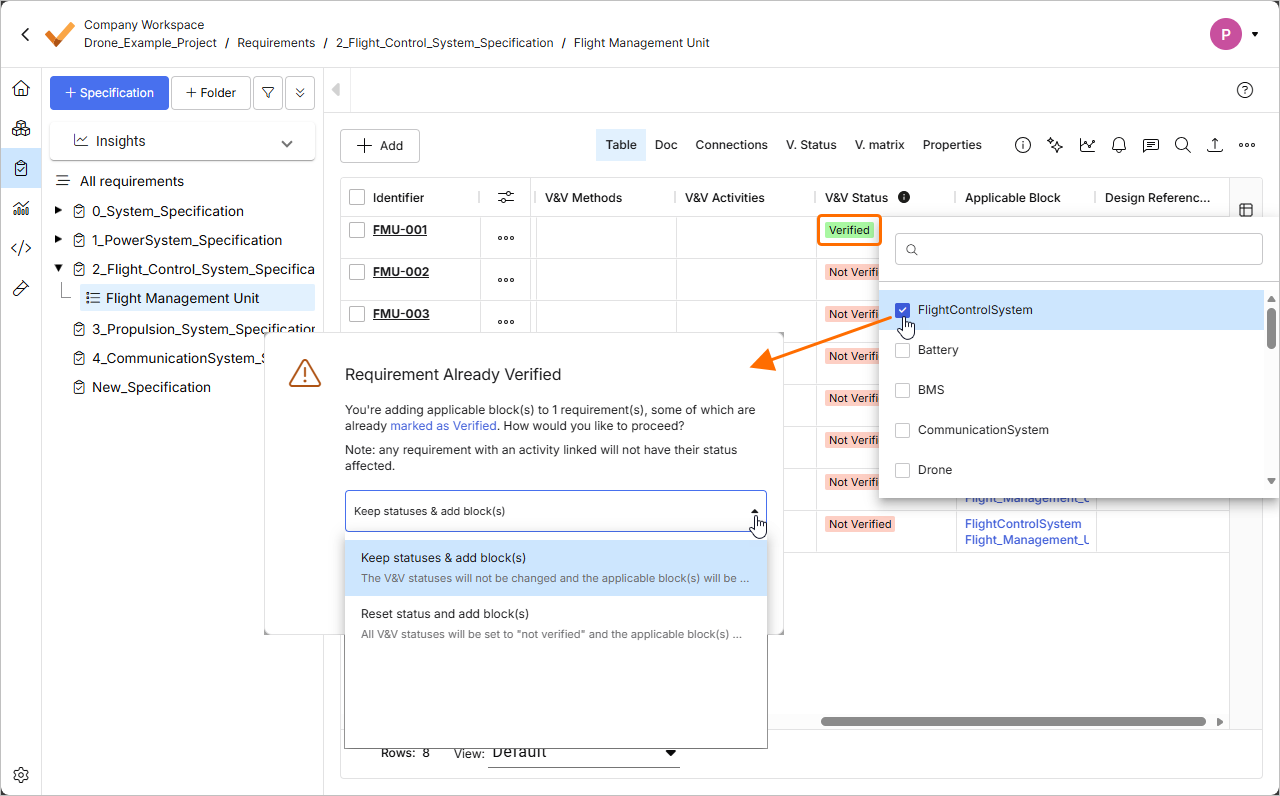Check the Battery block checkbox

[x=903, y=350]
